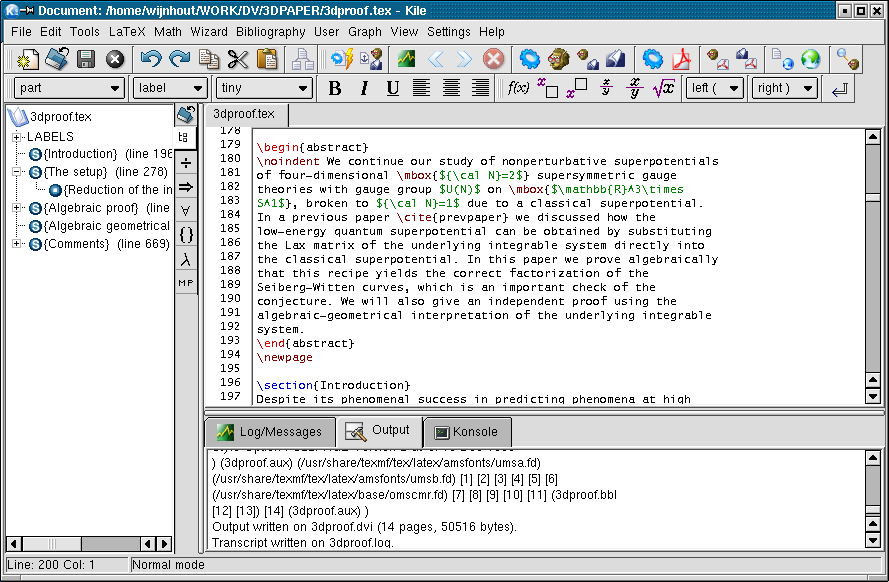889x582 pixels.
Task: Show the arrow symbols sidebar panel
Action: tap(186, 186)
